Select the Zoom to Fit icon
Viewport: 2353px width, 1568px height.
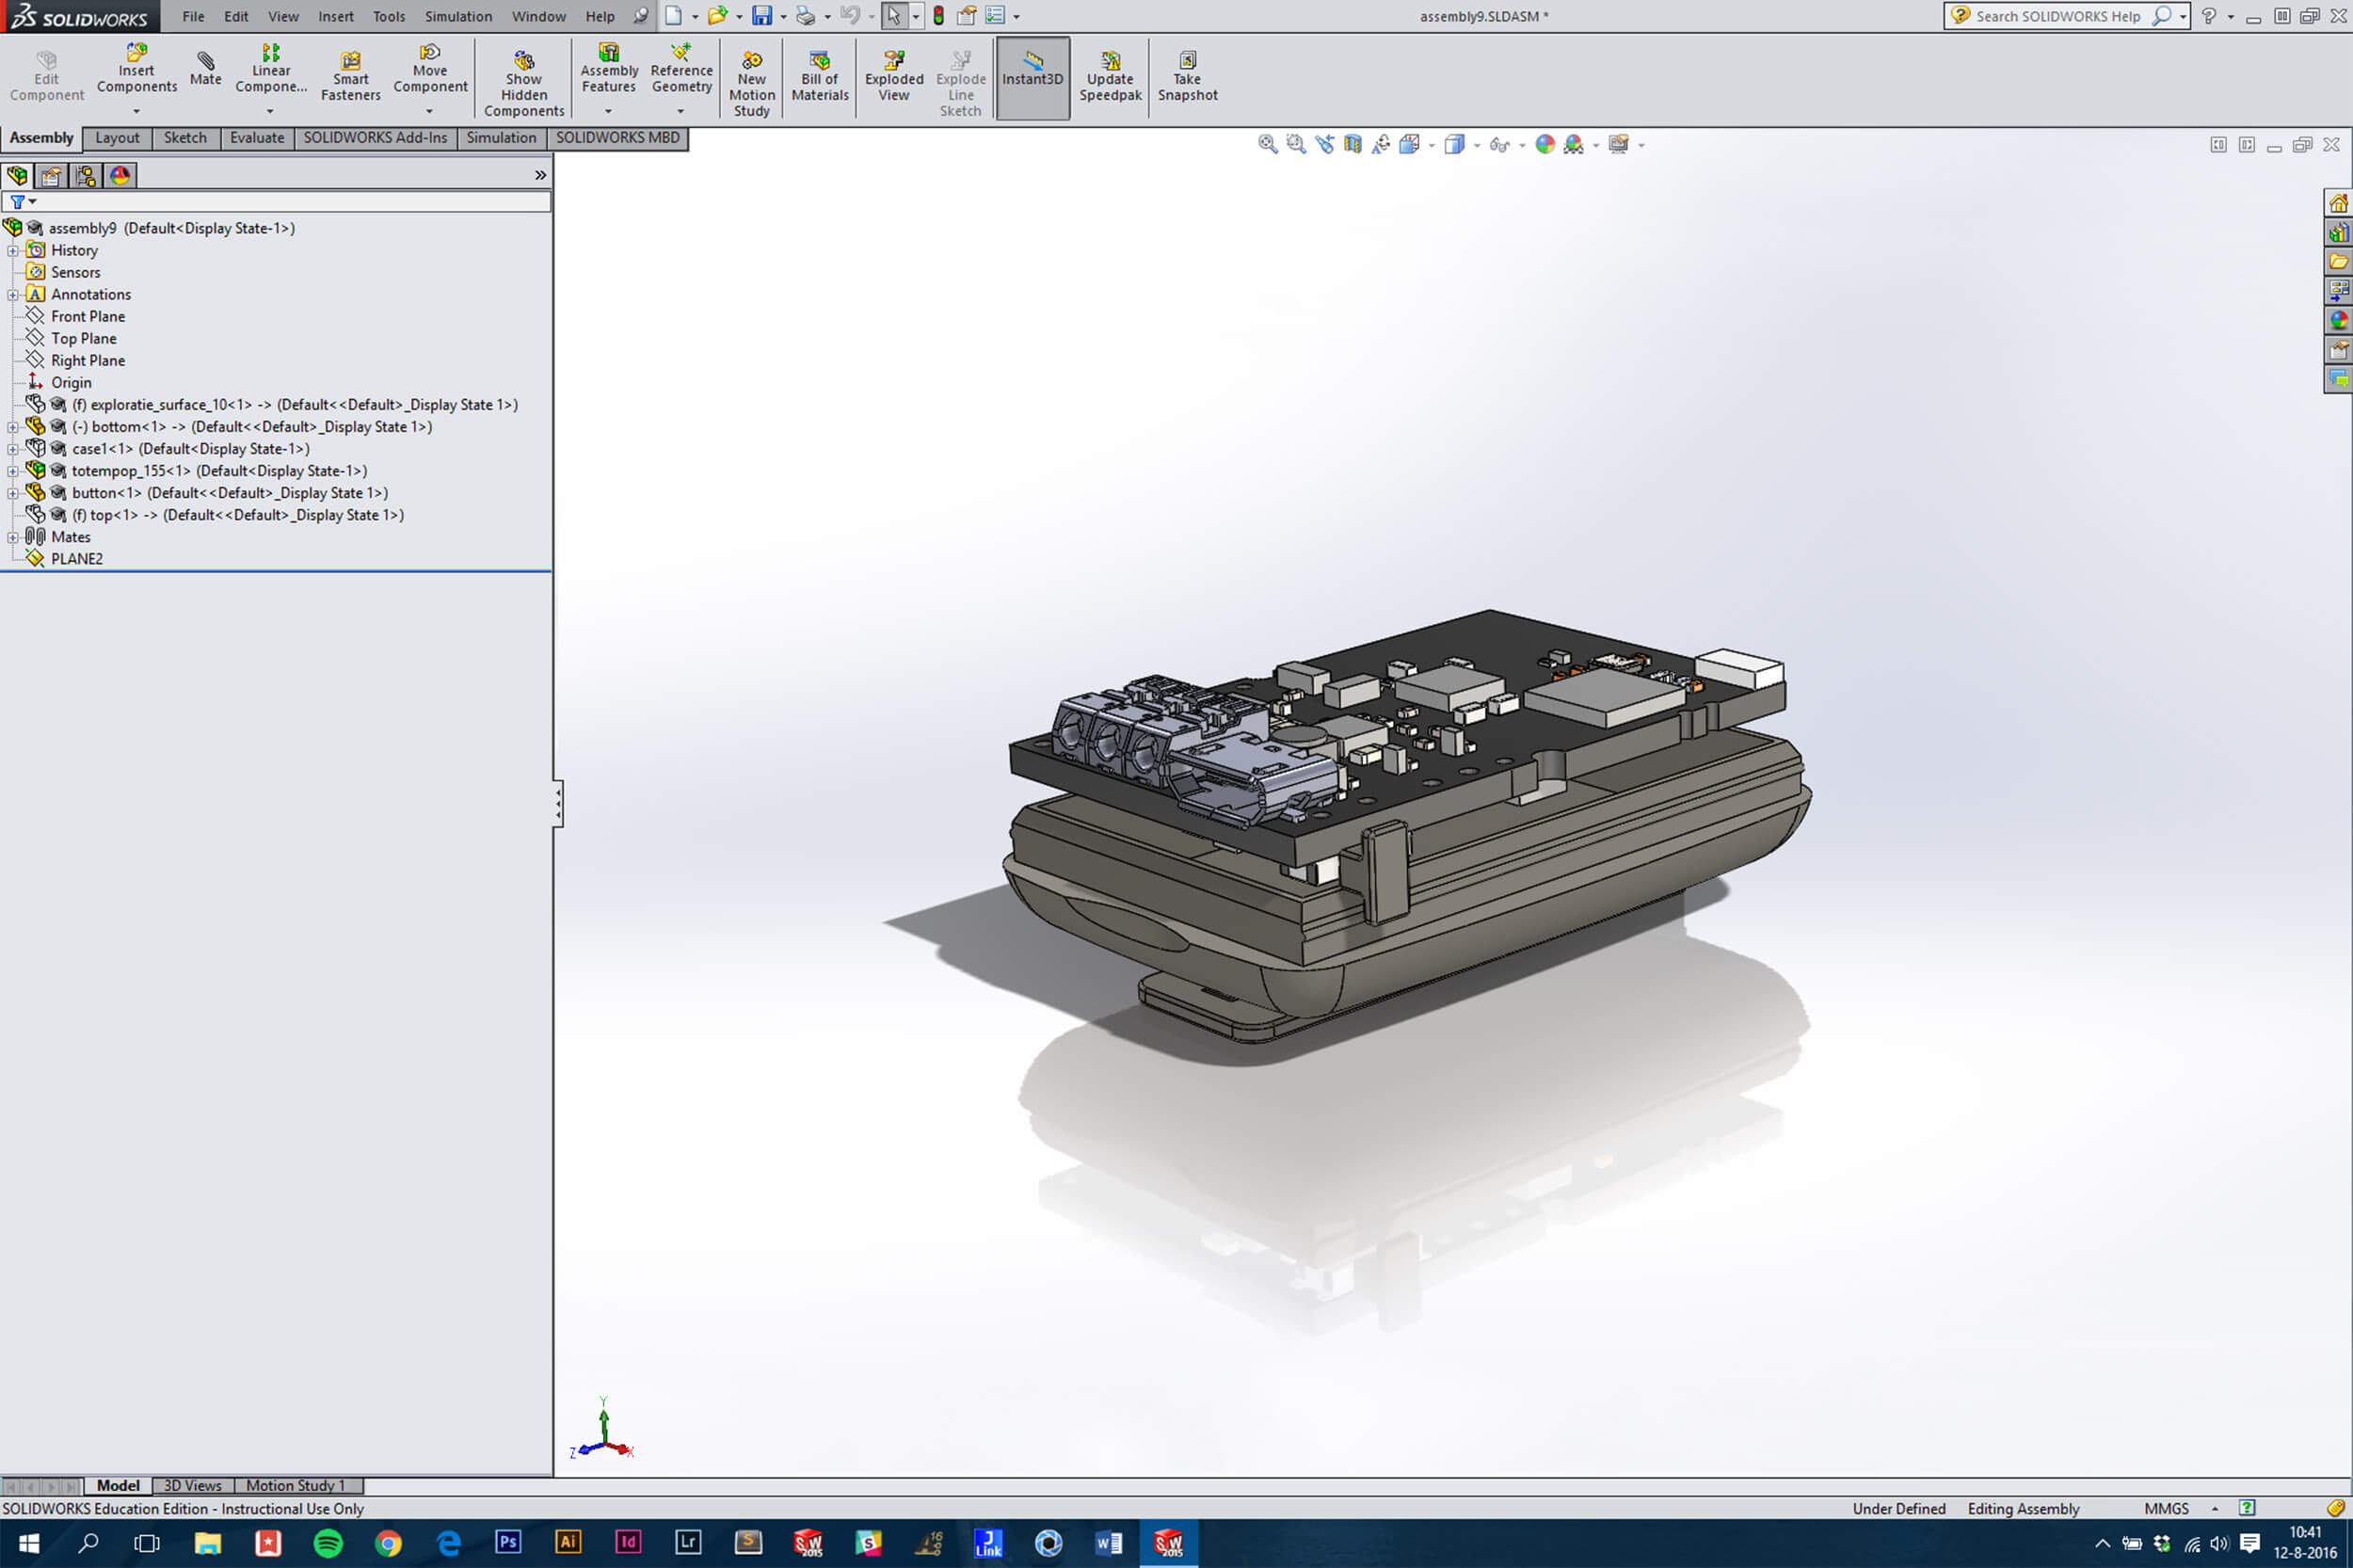(x=1267, y=145)
